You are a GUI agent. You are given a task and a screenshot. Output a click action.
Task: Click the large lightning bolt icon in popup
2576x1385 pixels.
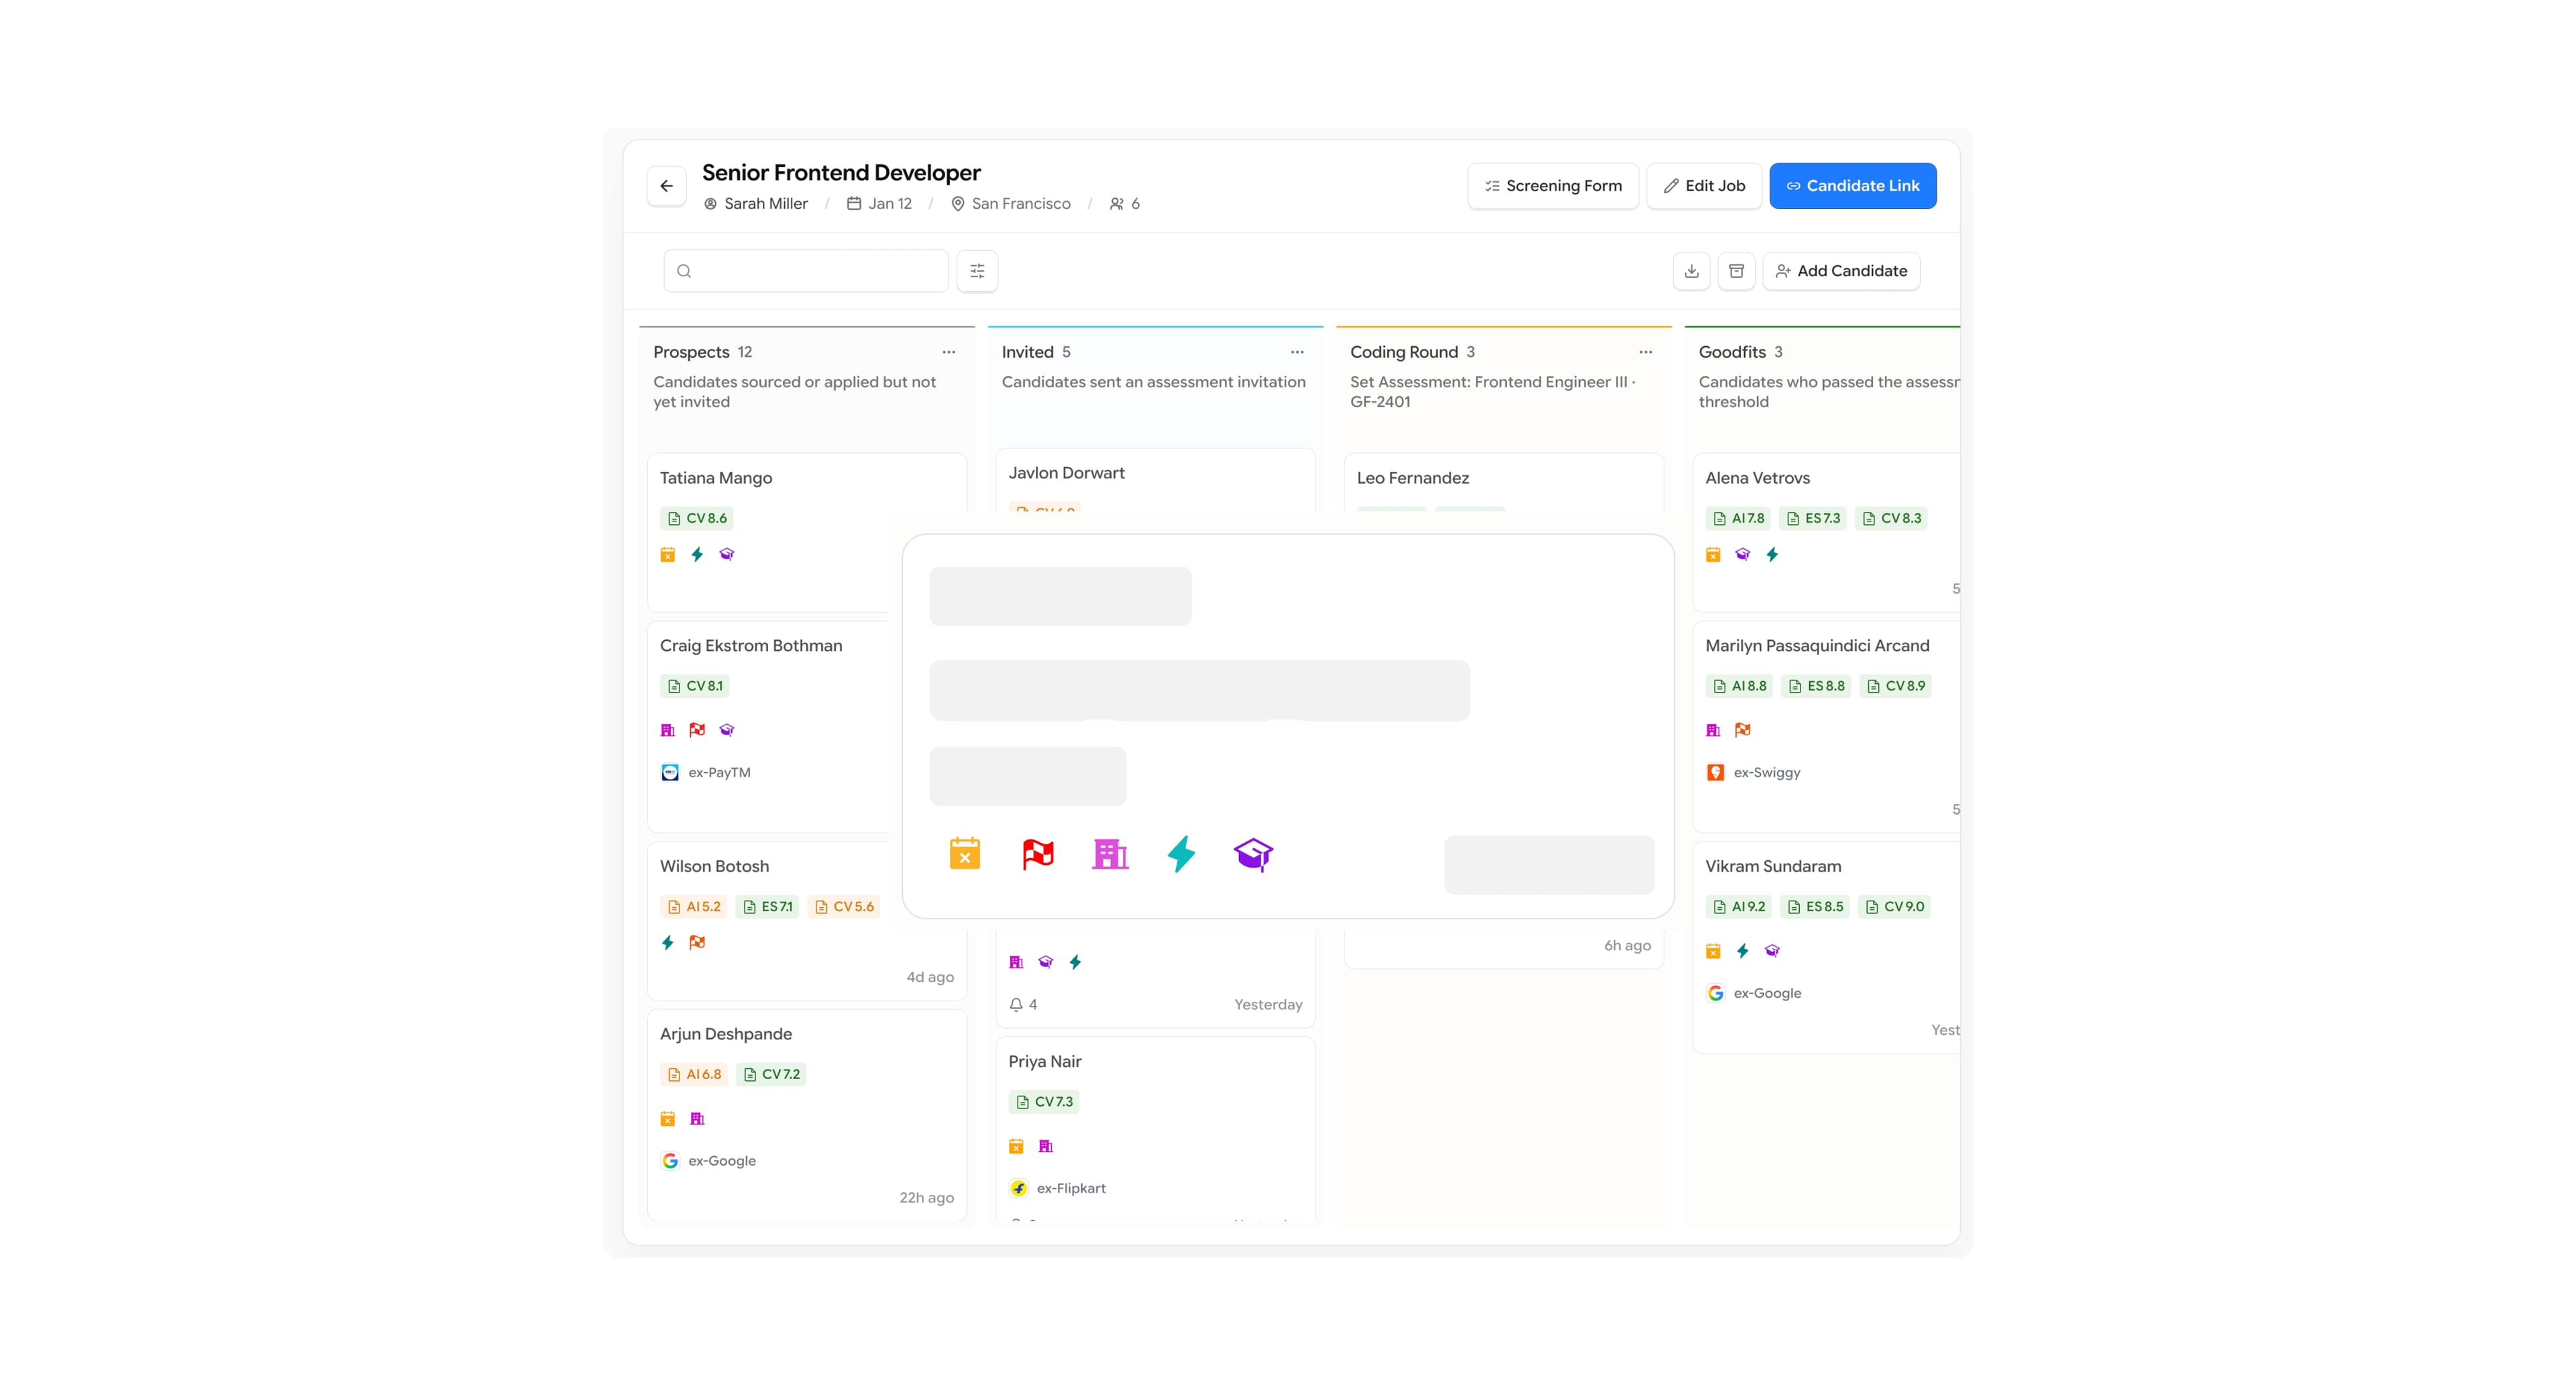point(1181,854)
